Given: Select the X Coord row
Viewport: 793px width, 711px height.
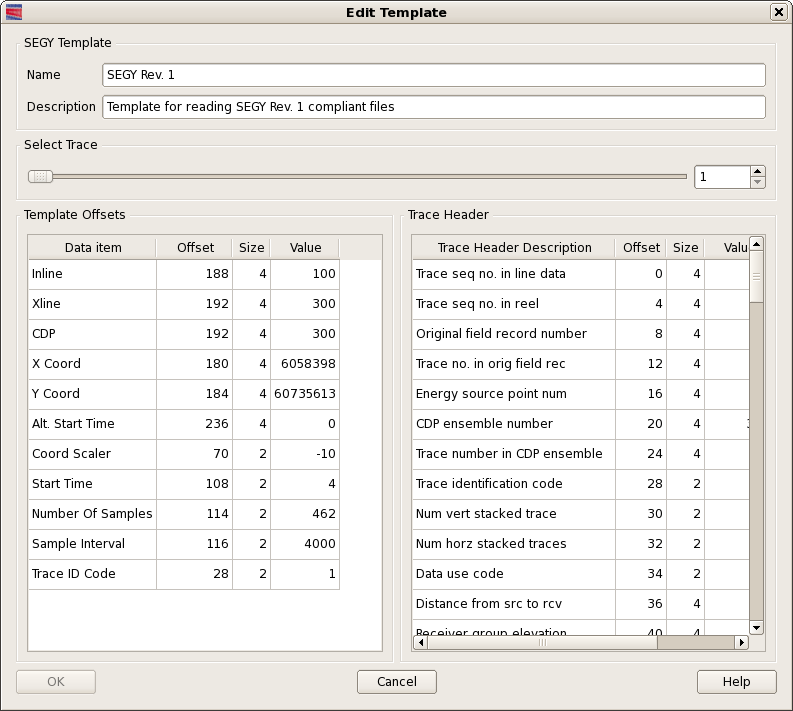Looking at the screenshot, I should pyautogui.click(x=184, y=364).
